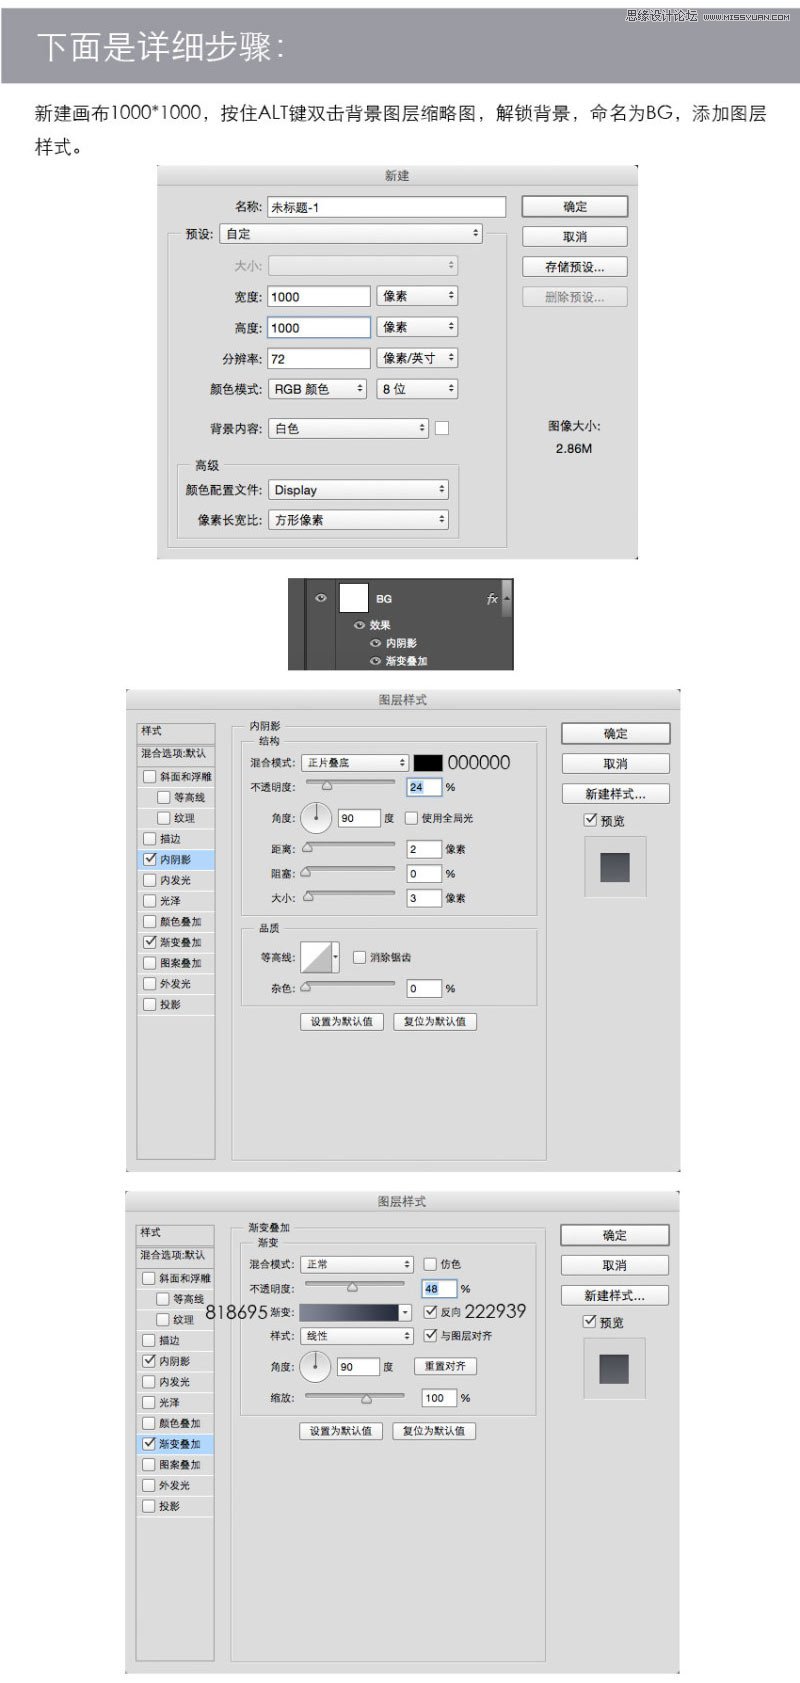Toggle visibility eye of the BG layer

coord(321,598)
